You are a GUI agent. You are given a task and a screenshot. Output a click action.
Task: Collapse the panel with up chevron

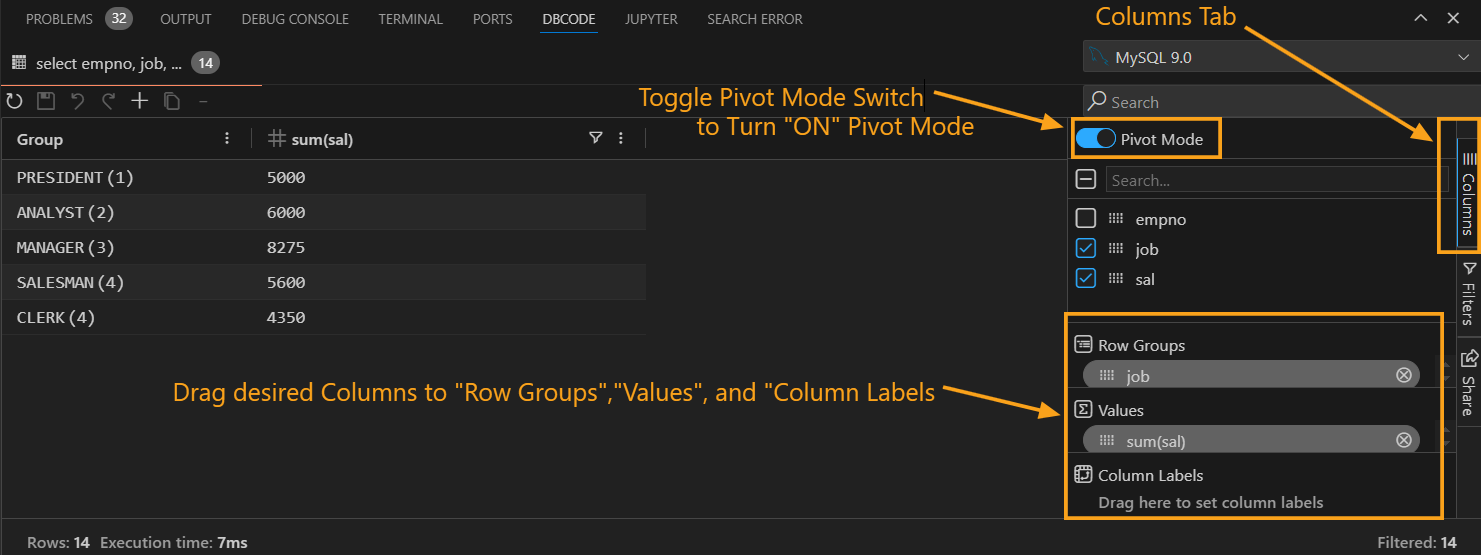click(x=1421, y=18)
